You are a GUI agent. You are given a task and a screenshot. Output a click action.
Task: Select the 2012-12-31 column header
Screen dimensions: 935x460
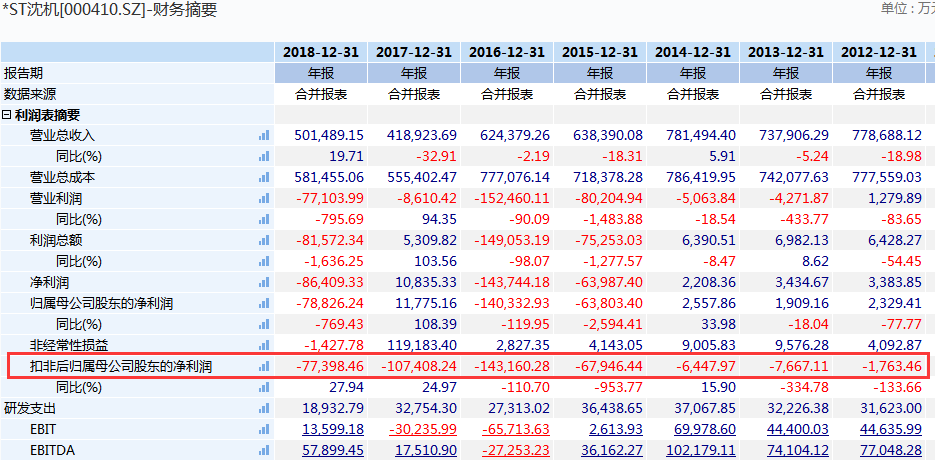[879, 53]
